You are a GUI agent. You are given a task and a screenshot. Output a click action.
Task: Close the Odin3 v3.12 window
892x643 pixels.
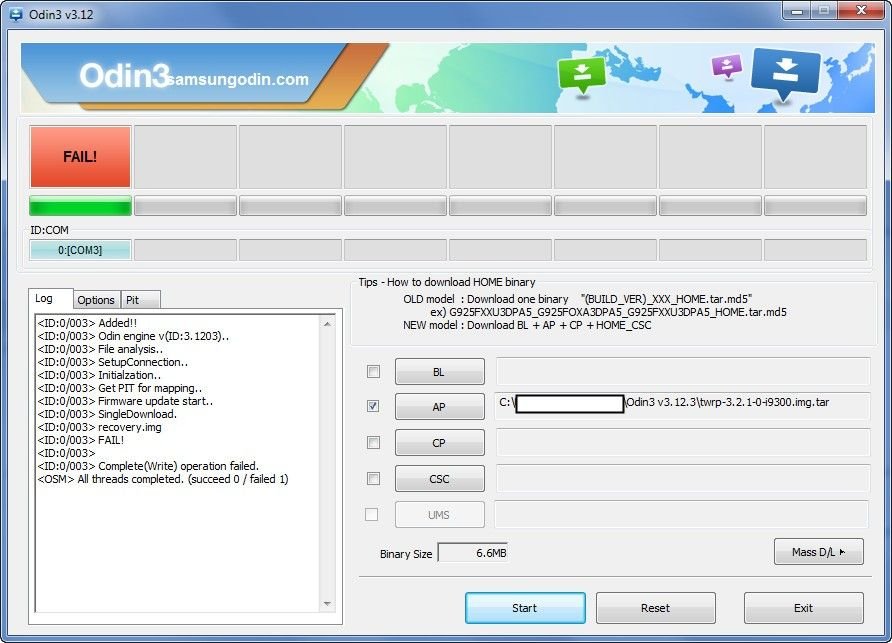pos(861,11)
